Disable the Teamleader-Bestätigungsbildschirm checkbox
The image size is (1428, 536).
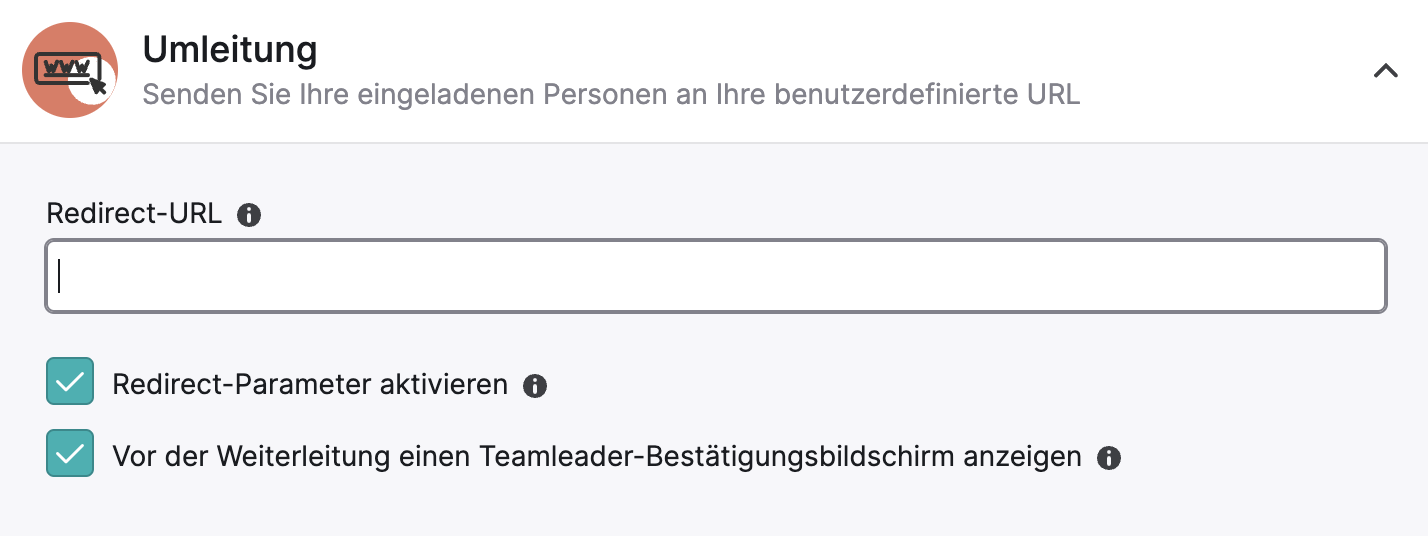click(x=70, y=453)
